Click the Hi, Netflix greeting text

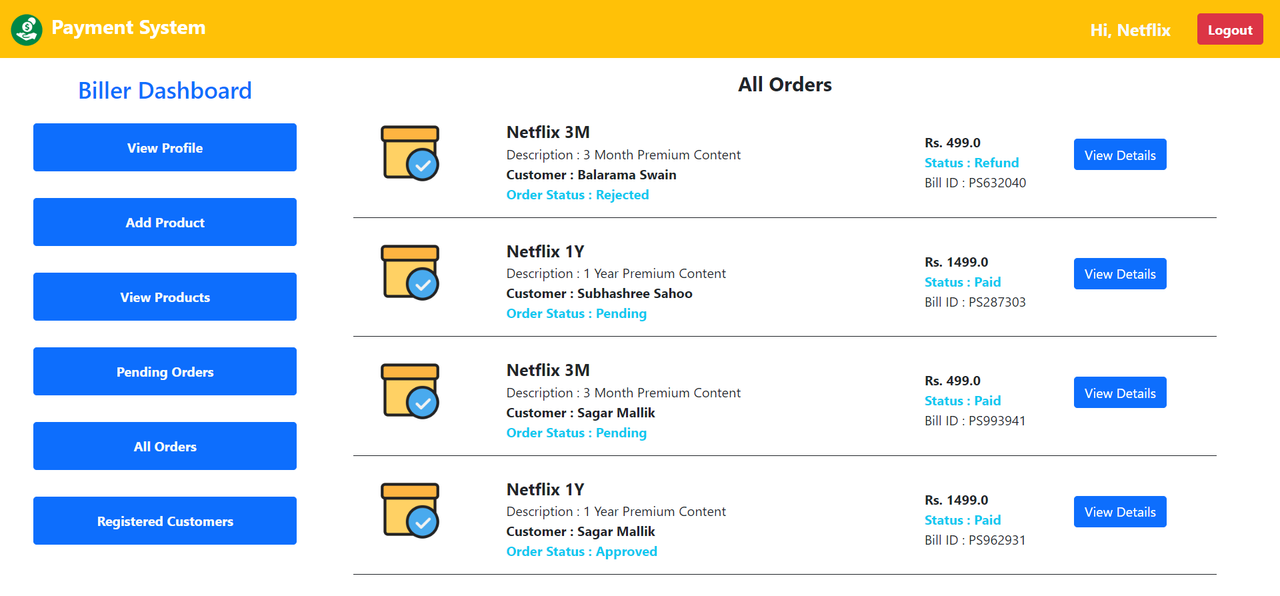coord(1130,30)
